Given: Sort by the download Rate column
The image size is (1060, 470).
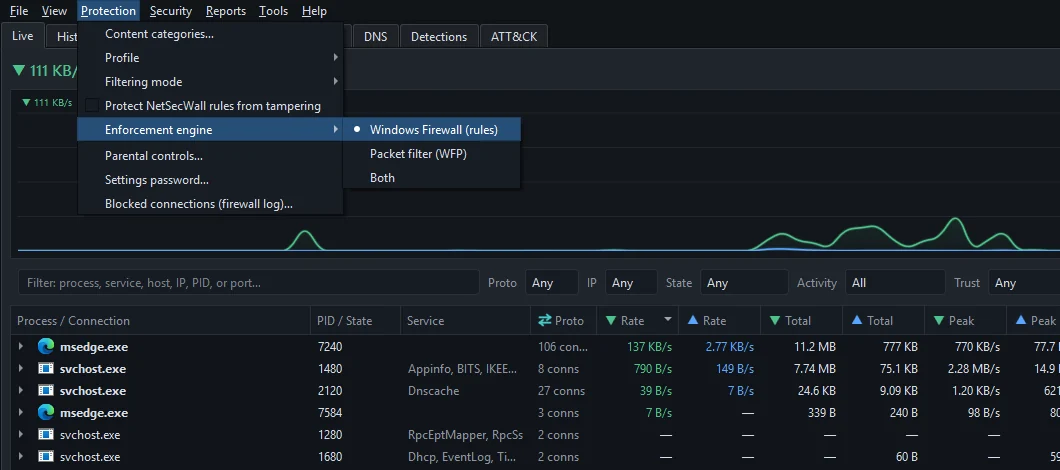Looking at the screenshot, I should point(637,321).
